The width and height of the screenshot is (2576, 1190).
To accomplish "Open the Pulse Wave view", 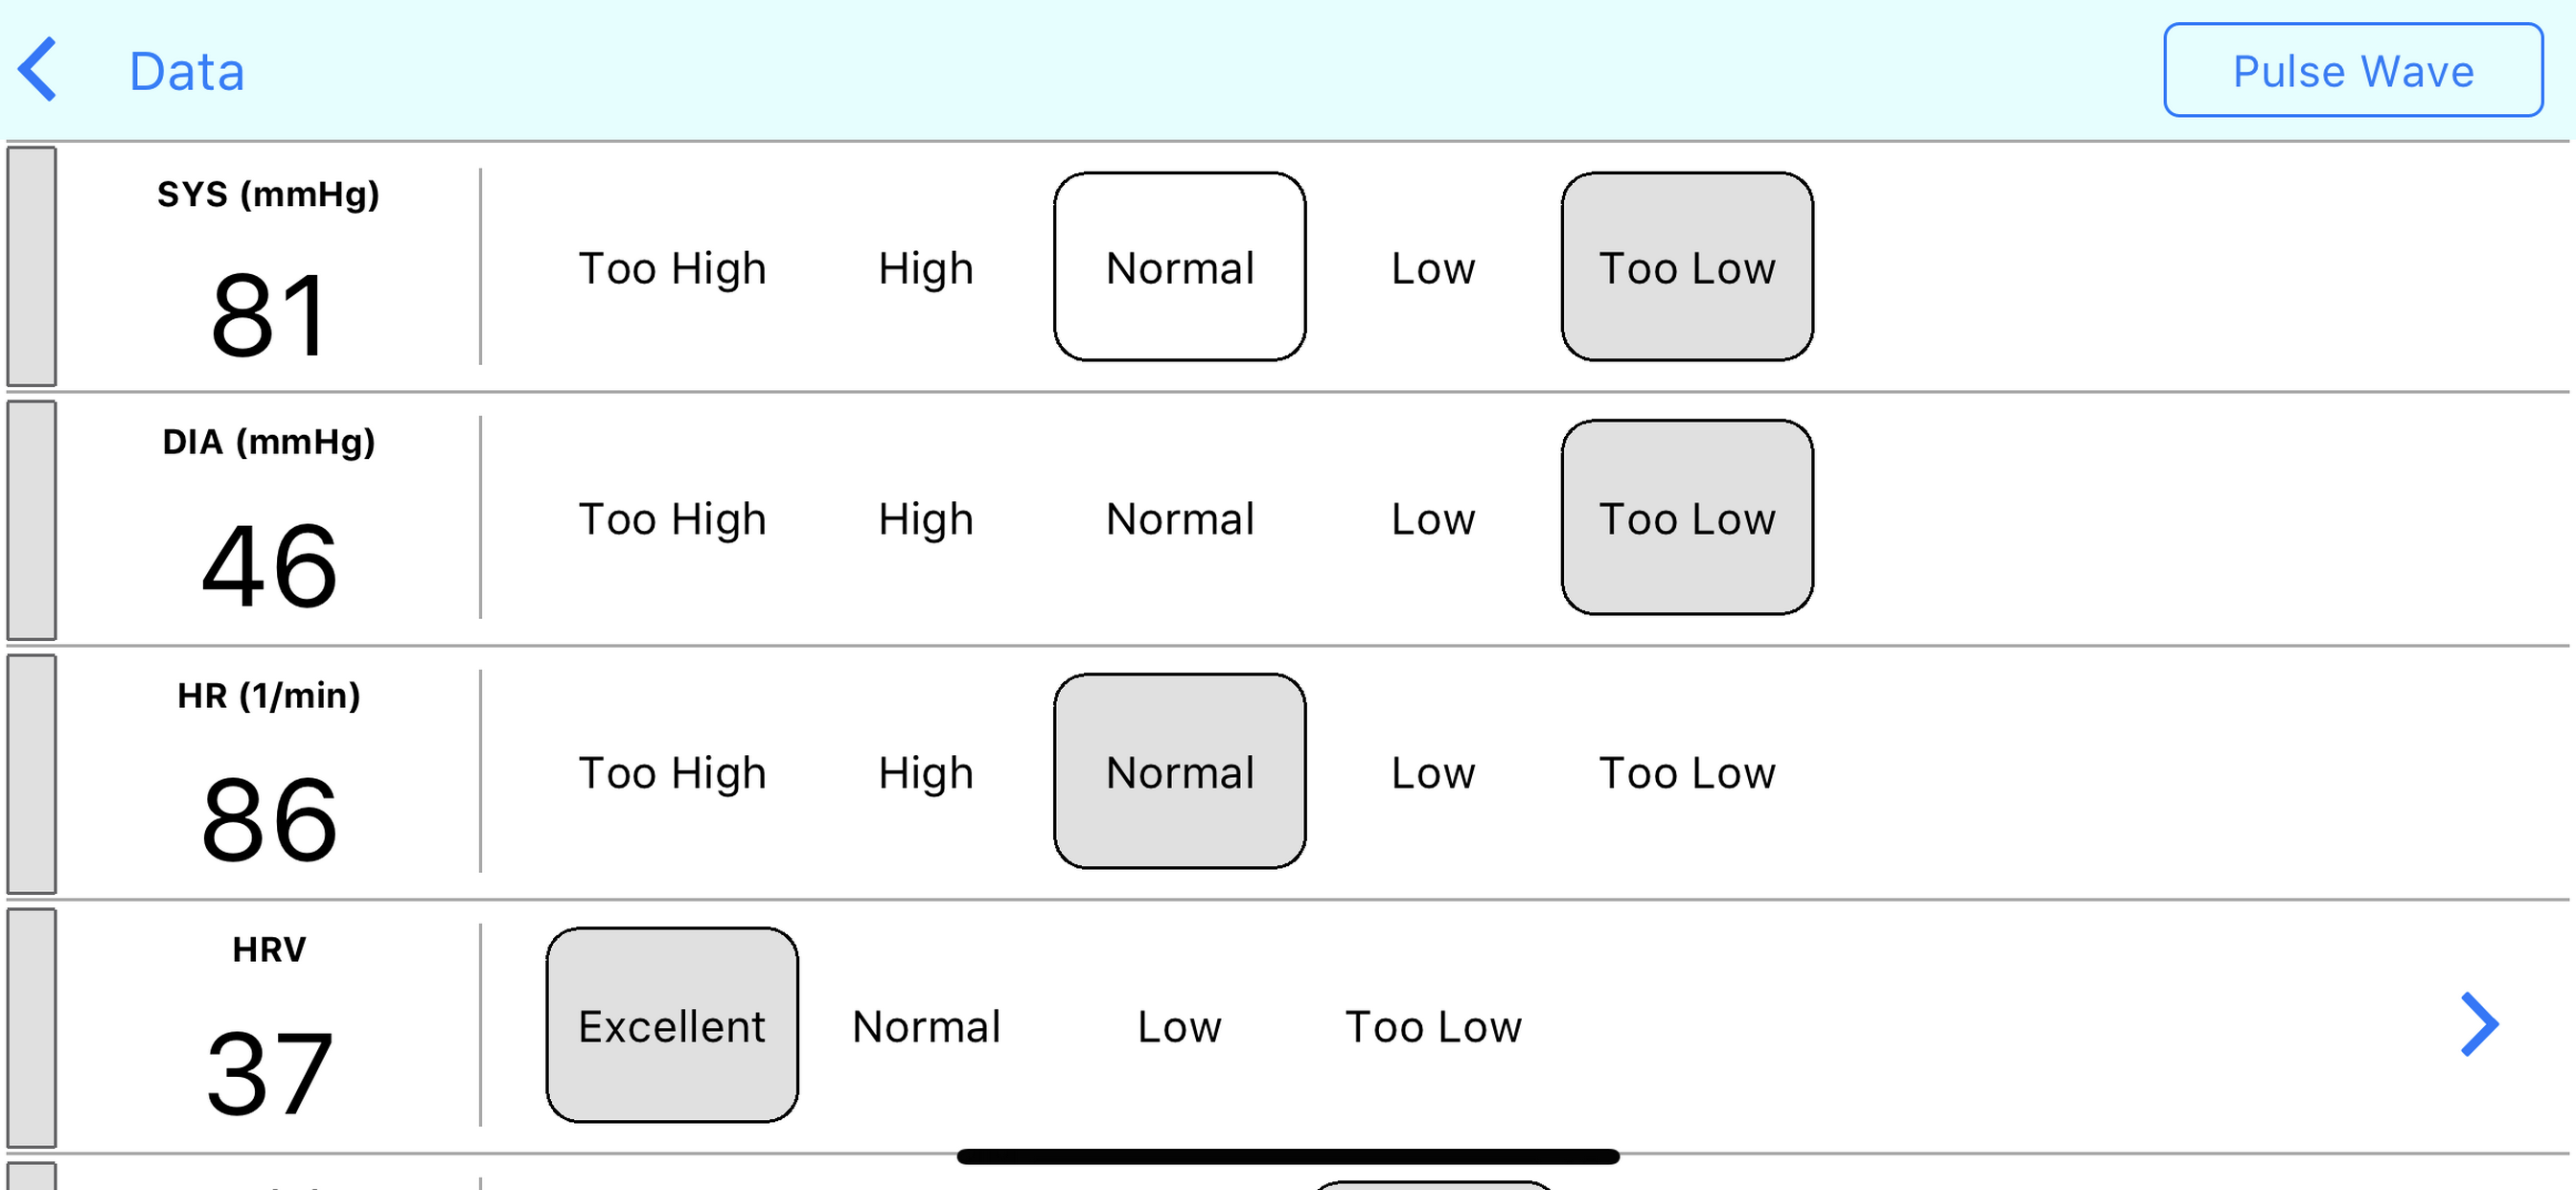I will (x=2352, y=71).
